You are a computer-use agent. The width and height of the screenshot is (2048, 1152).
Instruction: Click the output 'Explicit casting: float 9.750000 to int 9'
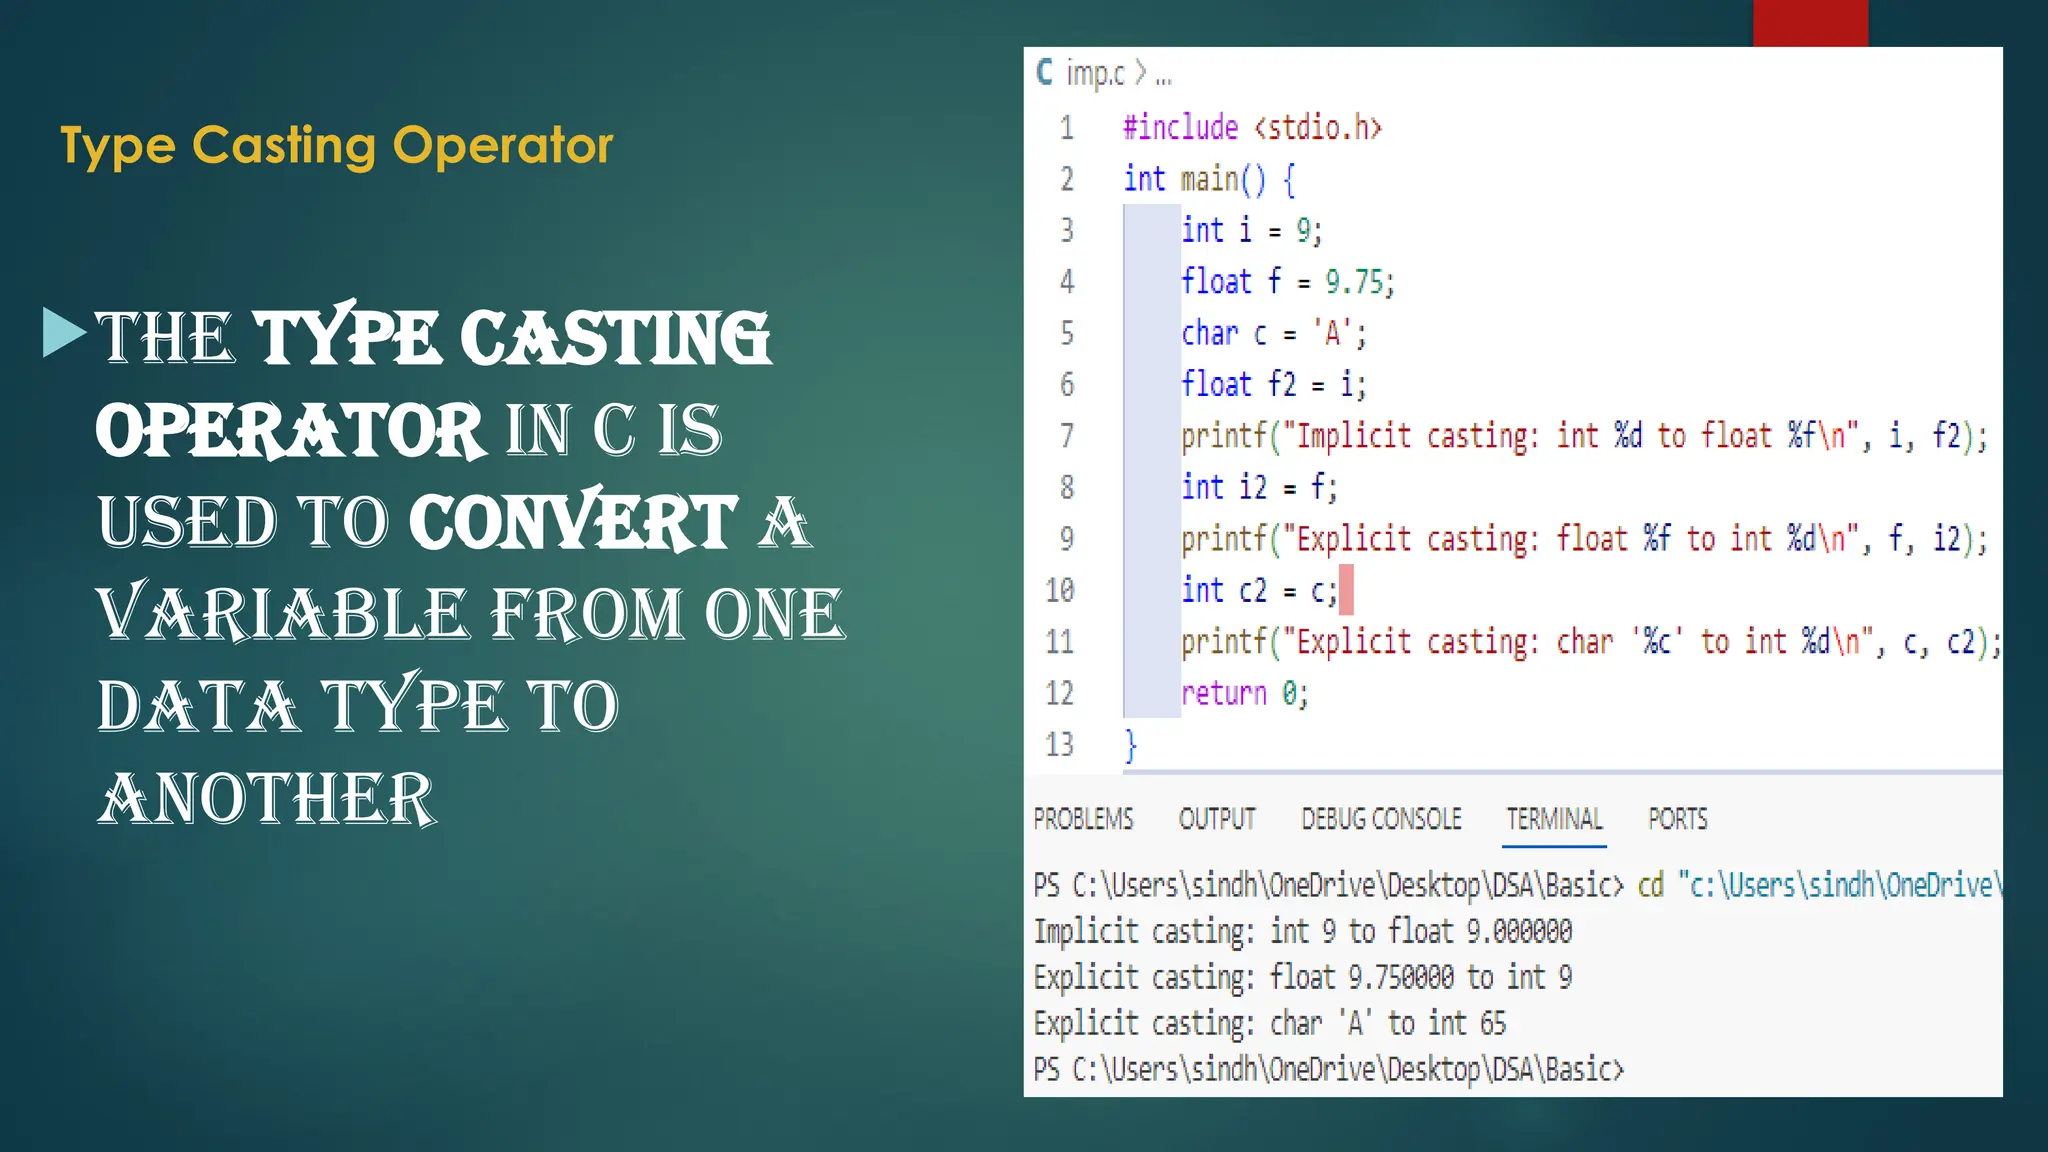tap(1302, 977)
